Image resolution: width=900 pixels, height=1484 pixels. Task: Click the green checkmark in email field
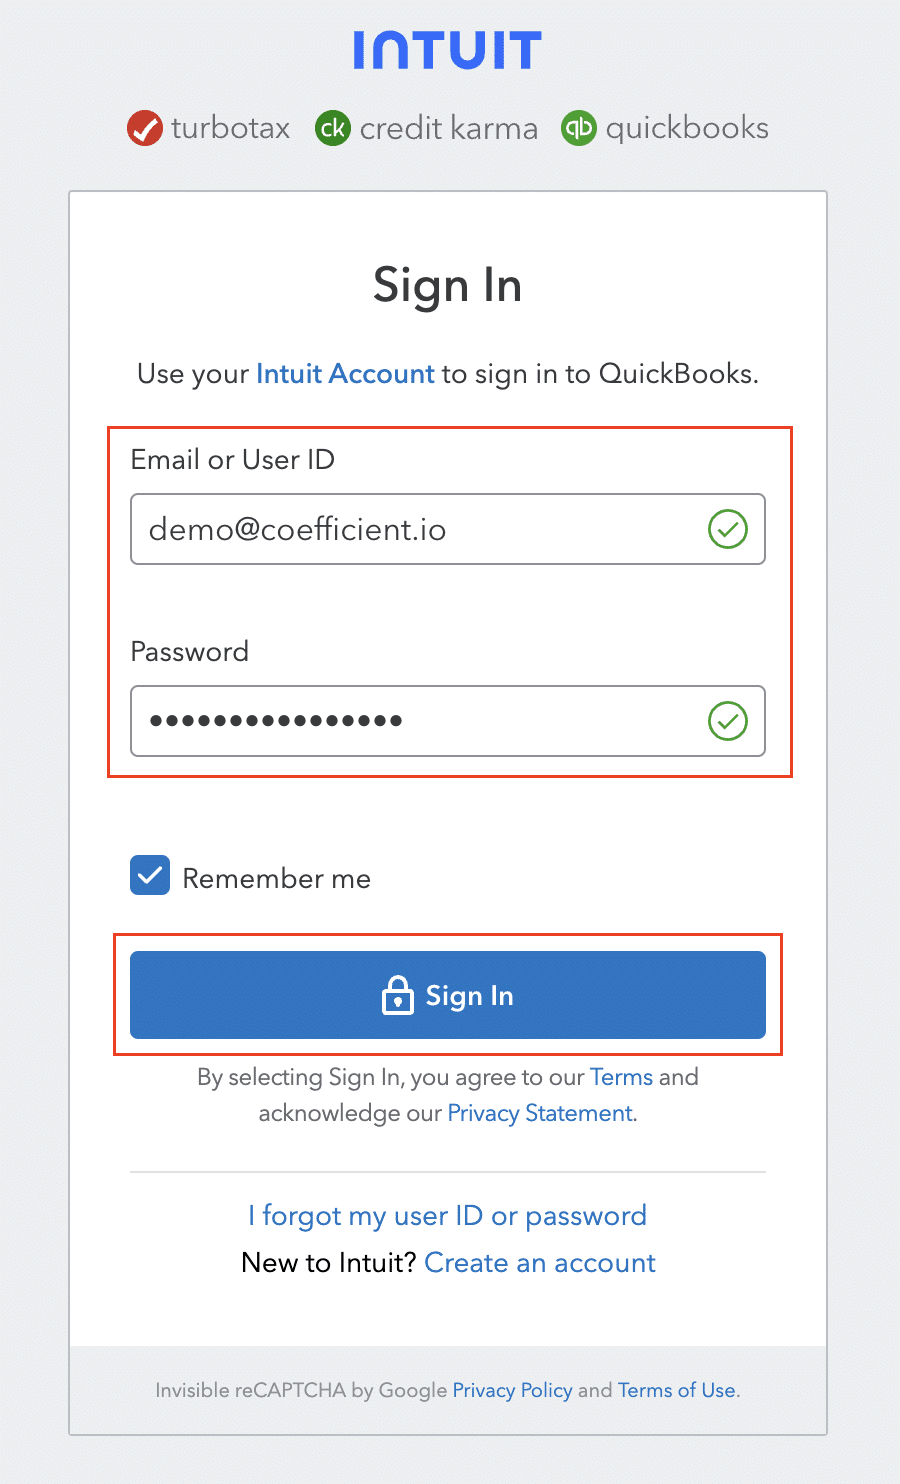[x=727, y=529]
